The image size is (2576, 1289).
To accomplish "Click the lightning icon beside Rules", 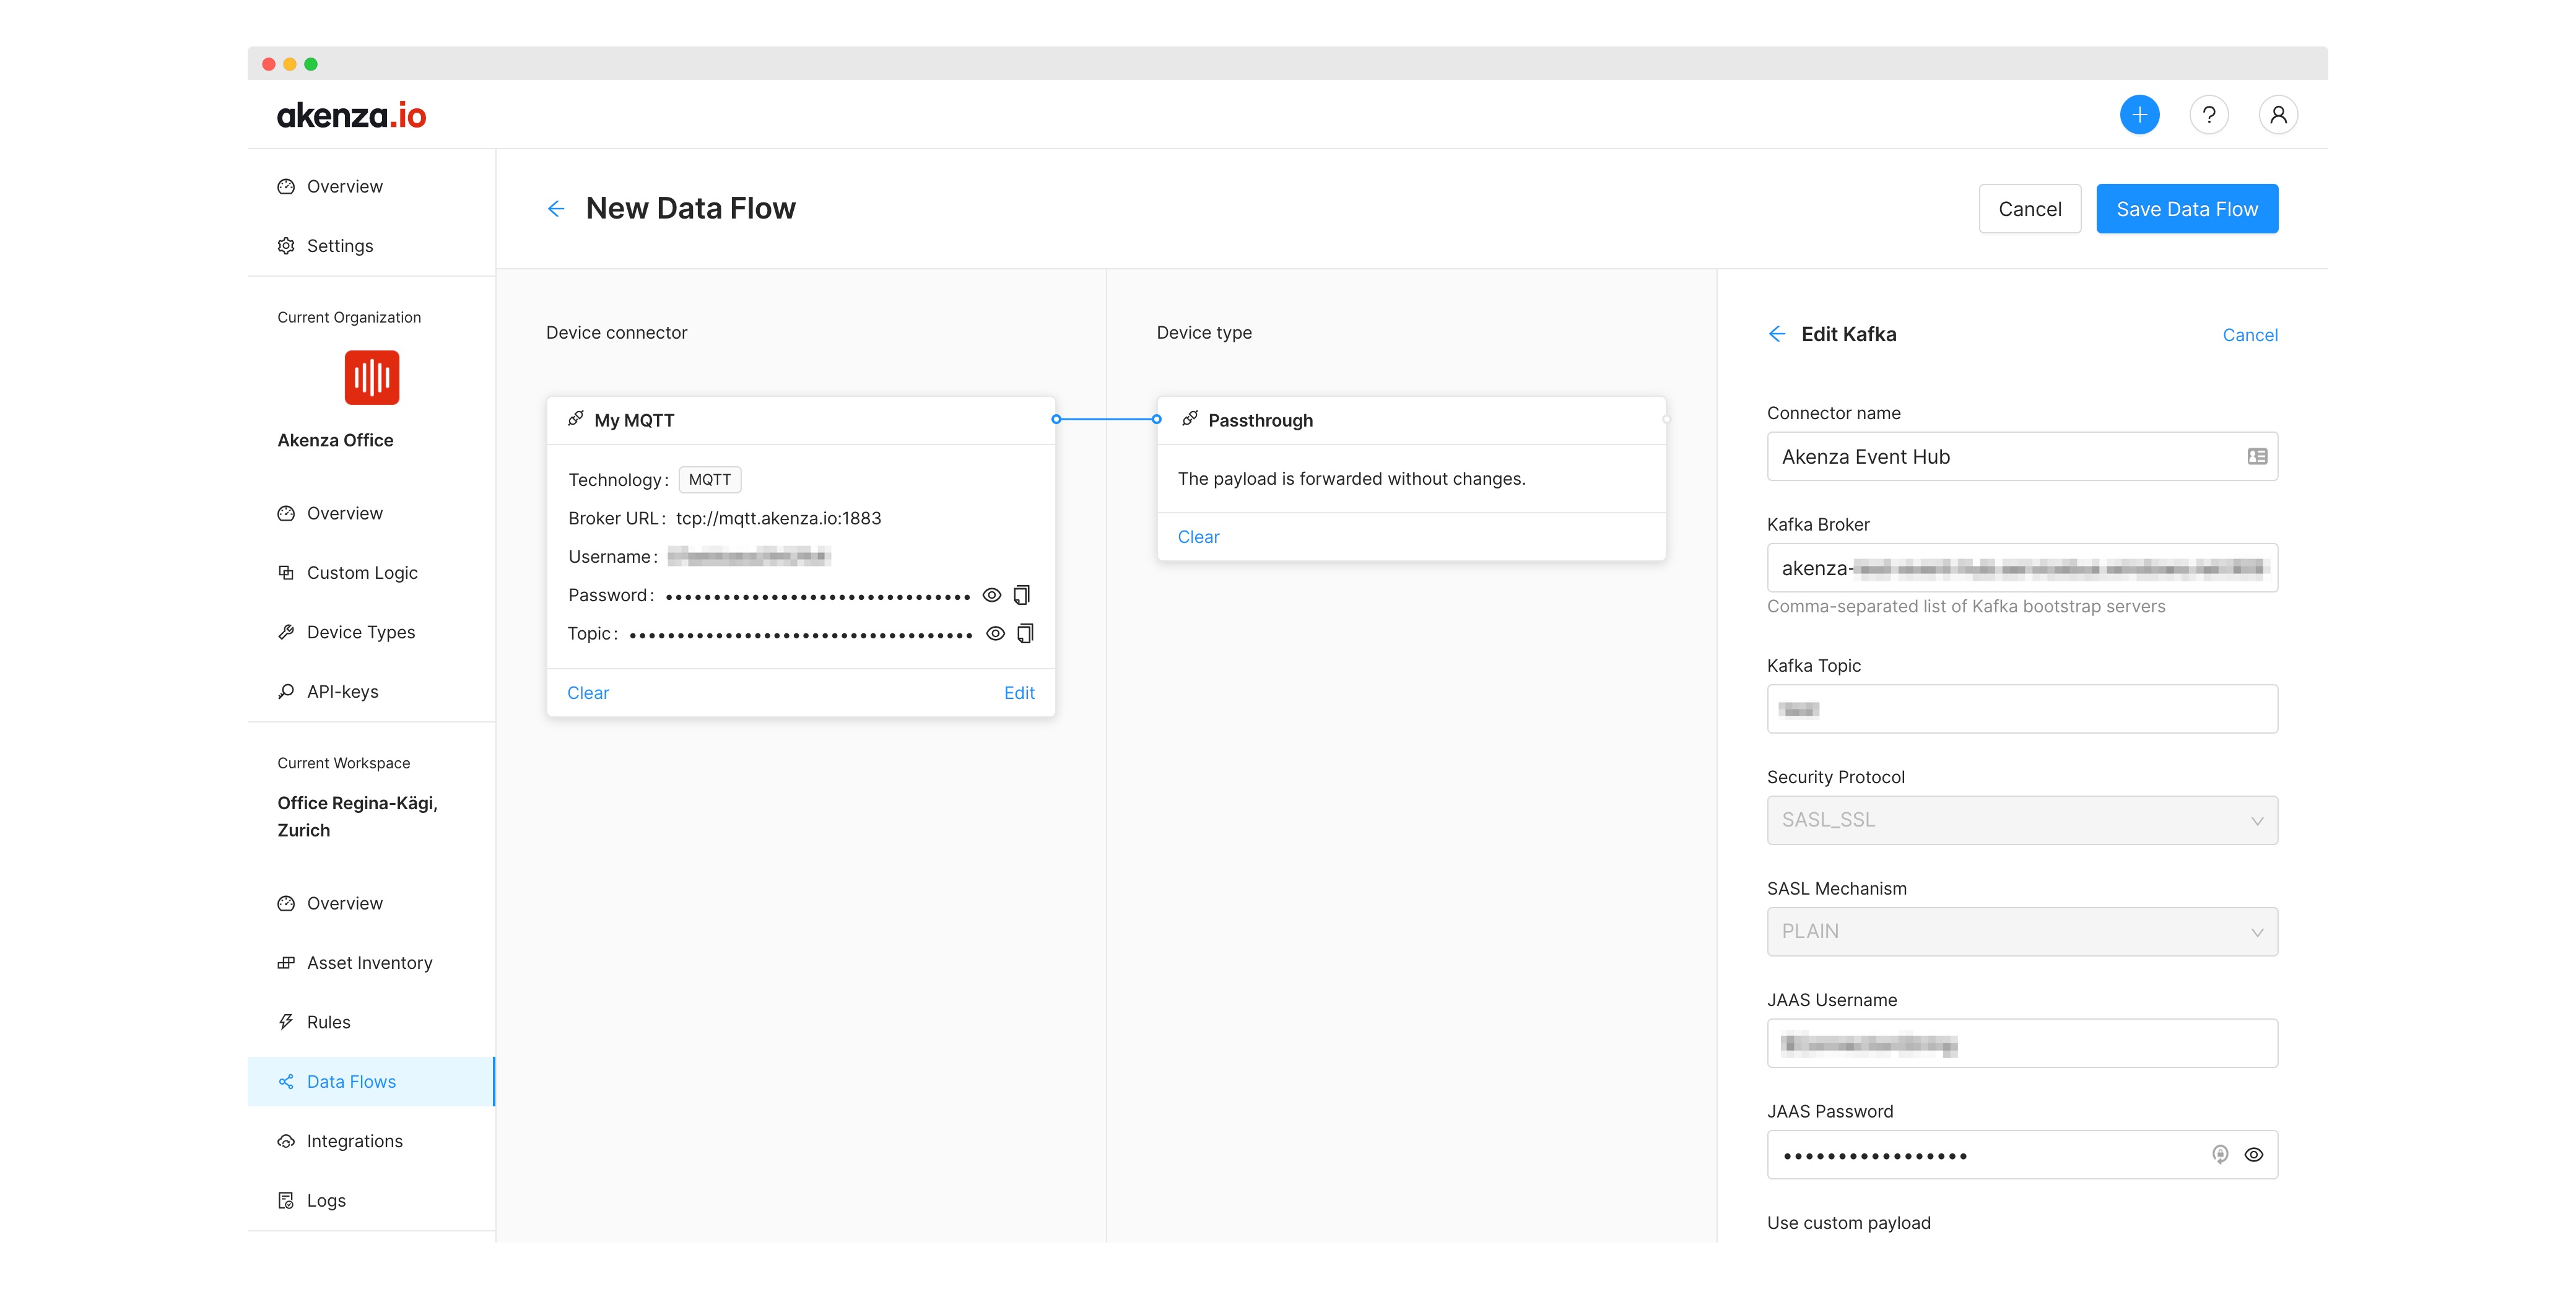I will 286,1022.
